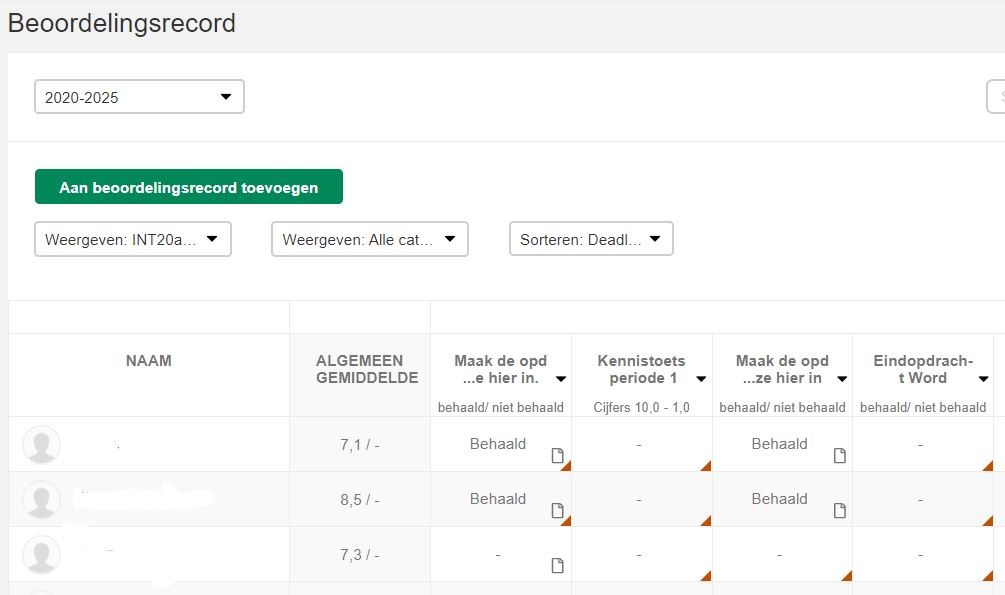Click Kennistoets grade cell in the 7,3 row
Image resolution: width=1005 pixels, height=595 pixels.
tap(642, 555)
